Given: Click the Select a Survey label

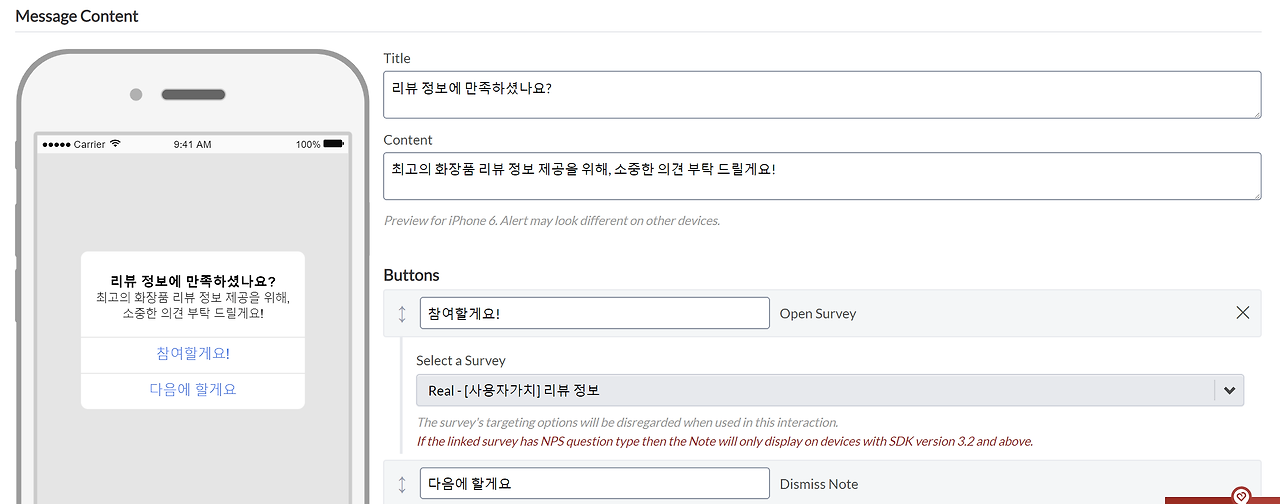Looking at the screenshot, I should pos(461,360).
